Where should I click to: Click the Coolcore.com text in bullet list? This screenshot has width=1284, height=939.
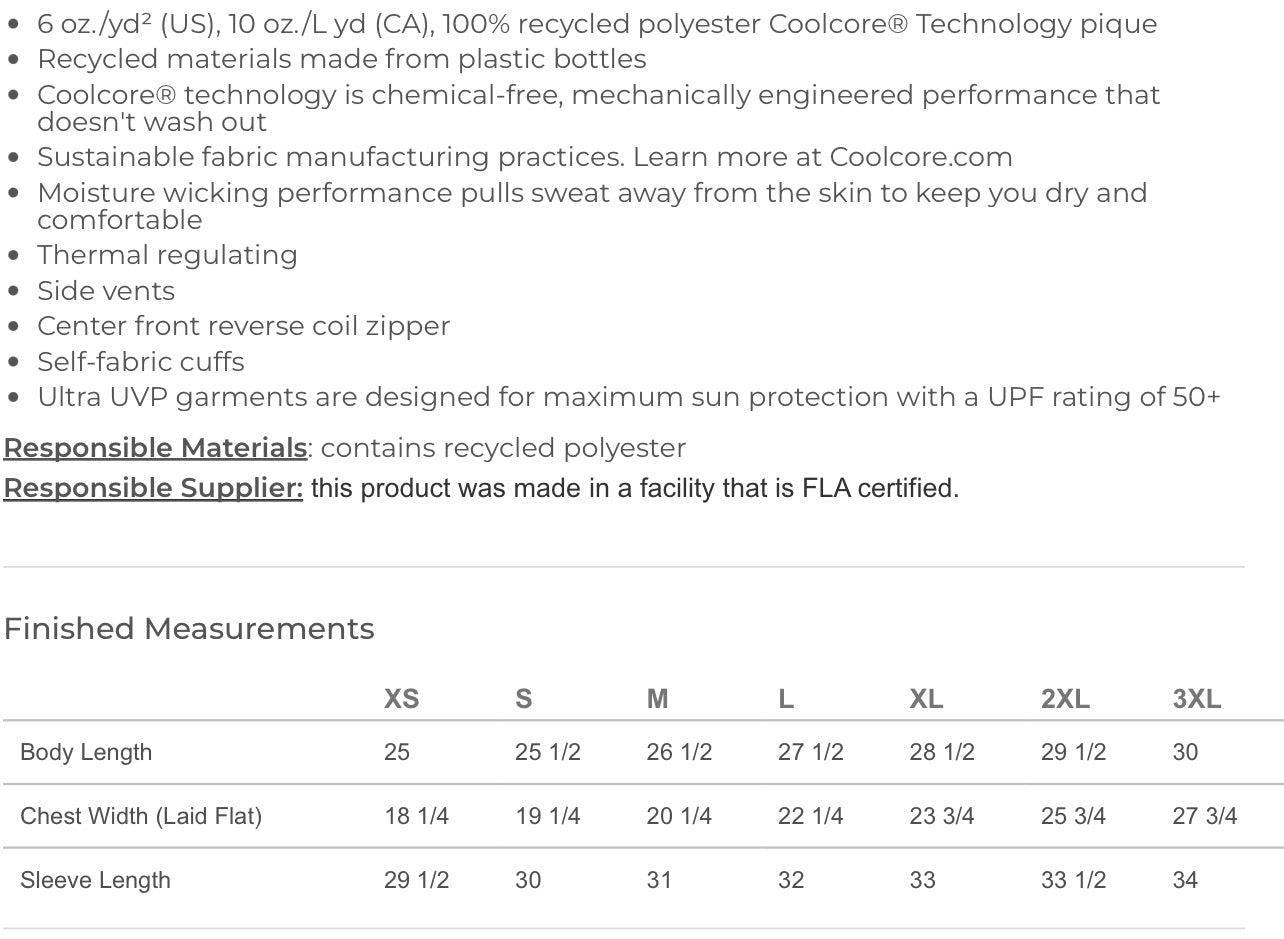[921, 157]
